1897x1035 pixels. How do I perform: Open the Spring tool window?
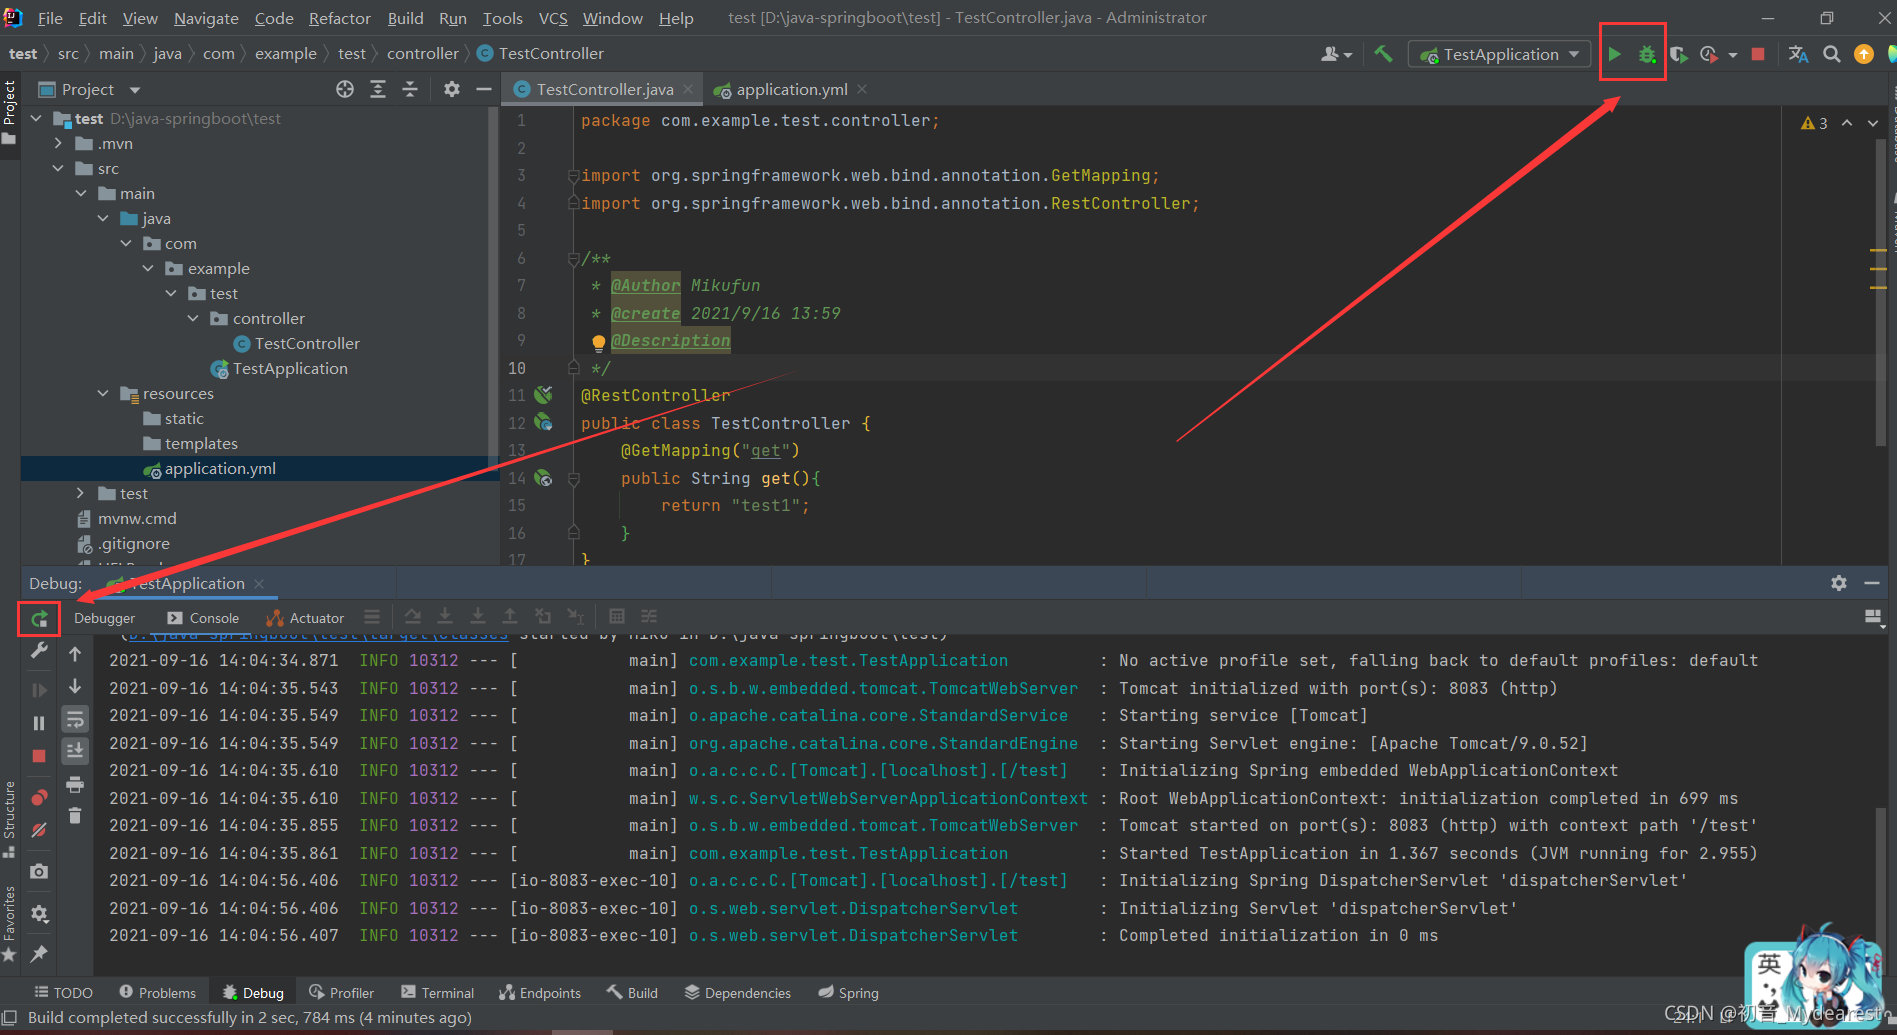pos(848,992)
